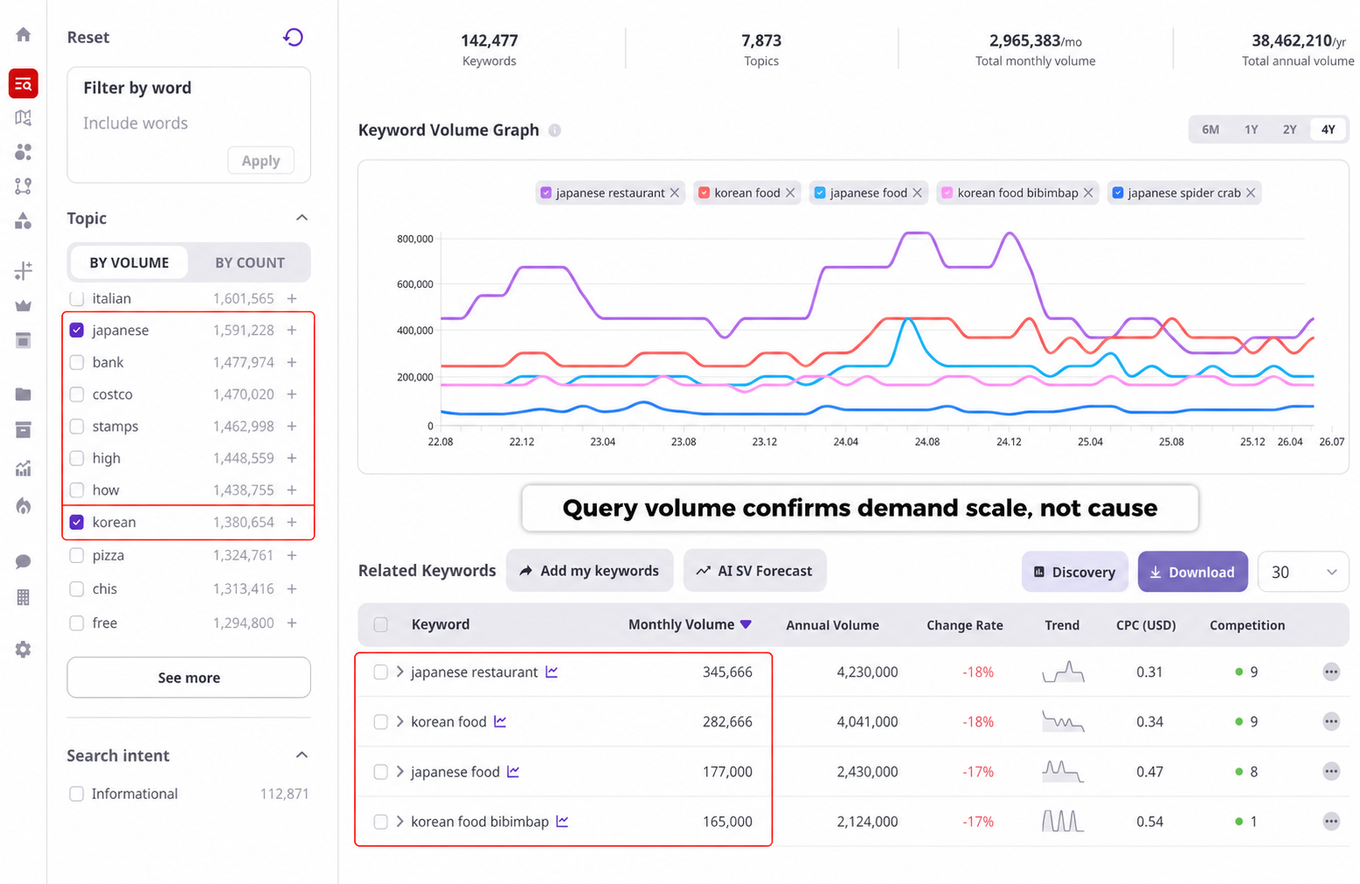1360x884 pixels.
Task: Toggle japanese food legend checkbox in graph
Action: coord(820,193)
